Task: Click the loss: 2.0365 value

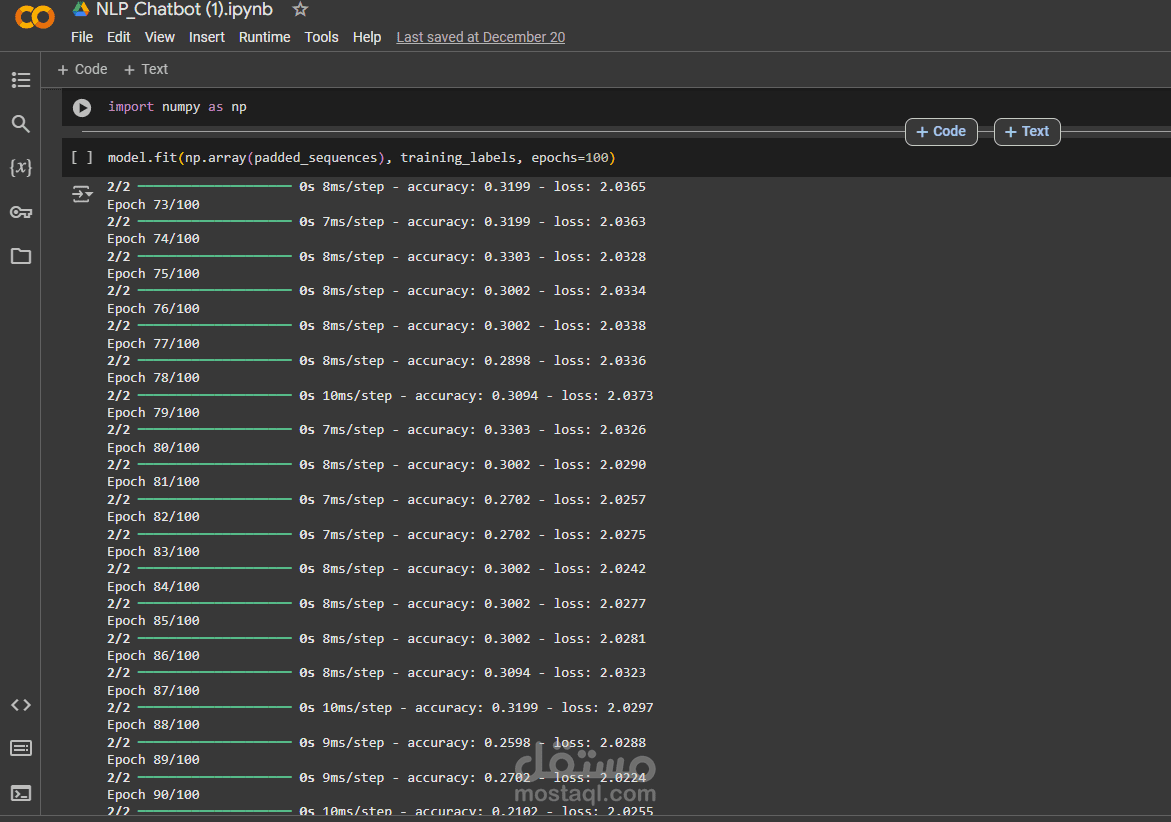Action: point(600,187)
